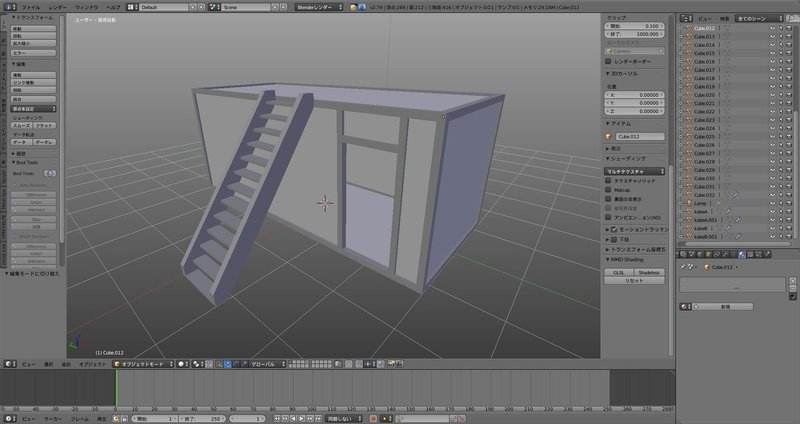Click the Smooth shading button

pos(21,125)
